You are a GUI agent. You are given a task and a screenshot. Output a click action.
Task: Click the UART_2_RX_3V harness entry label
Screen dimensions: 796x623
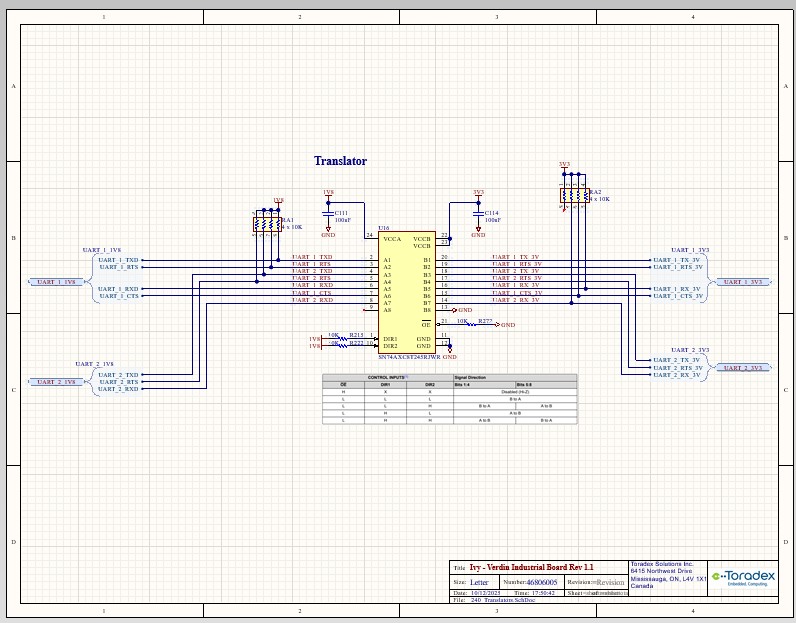pyautogui.click(x=676, y=375)
